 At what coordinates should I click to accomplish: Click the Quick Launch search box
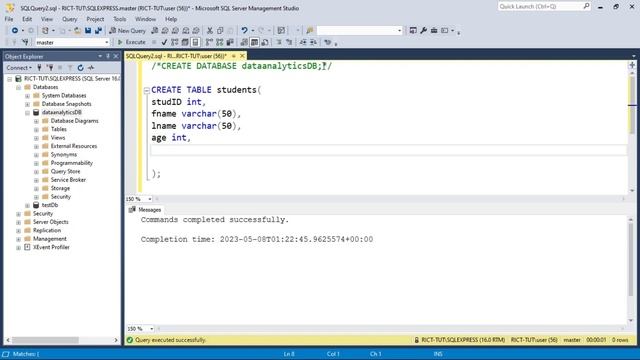pyautogui.click(x=544, y=7)
